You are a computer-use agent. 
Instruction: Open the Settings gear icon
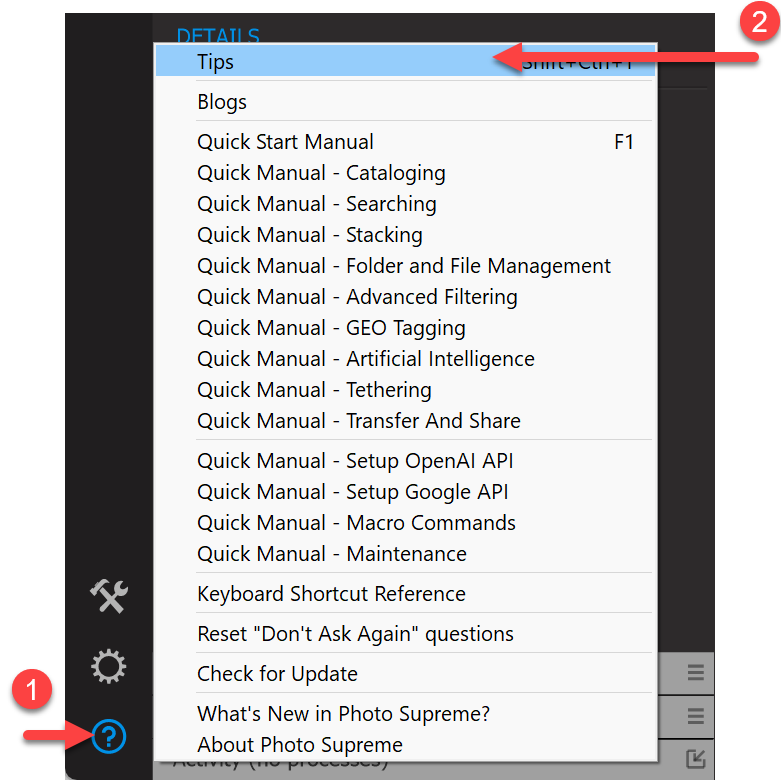click(109, 666)
